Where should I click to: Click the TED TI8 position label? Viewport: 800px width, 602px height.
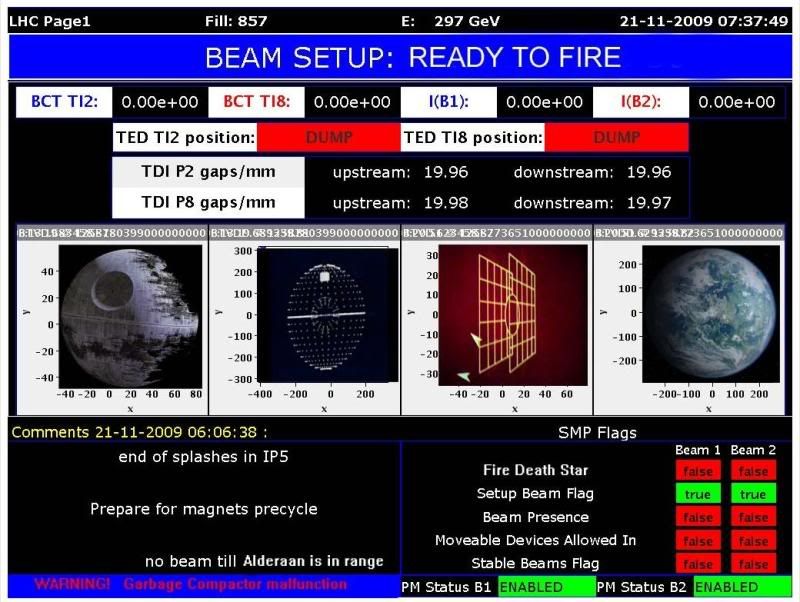[473, 137]
